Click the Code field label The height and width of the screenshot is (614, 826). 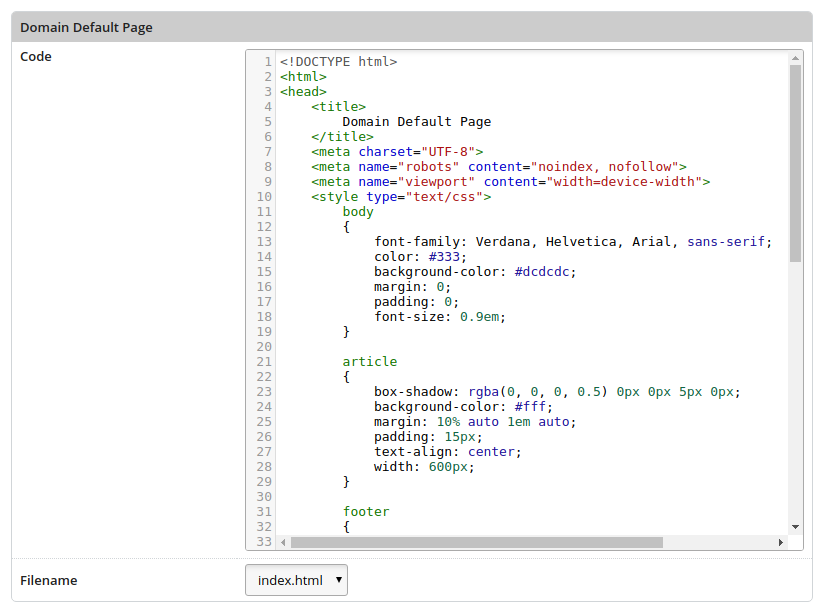click(36, 56)
